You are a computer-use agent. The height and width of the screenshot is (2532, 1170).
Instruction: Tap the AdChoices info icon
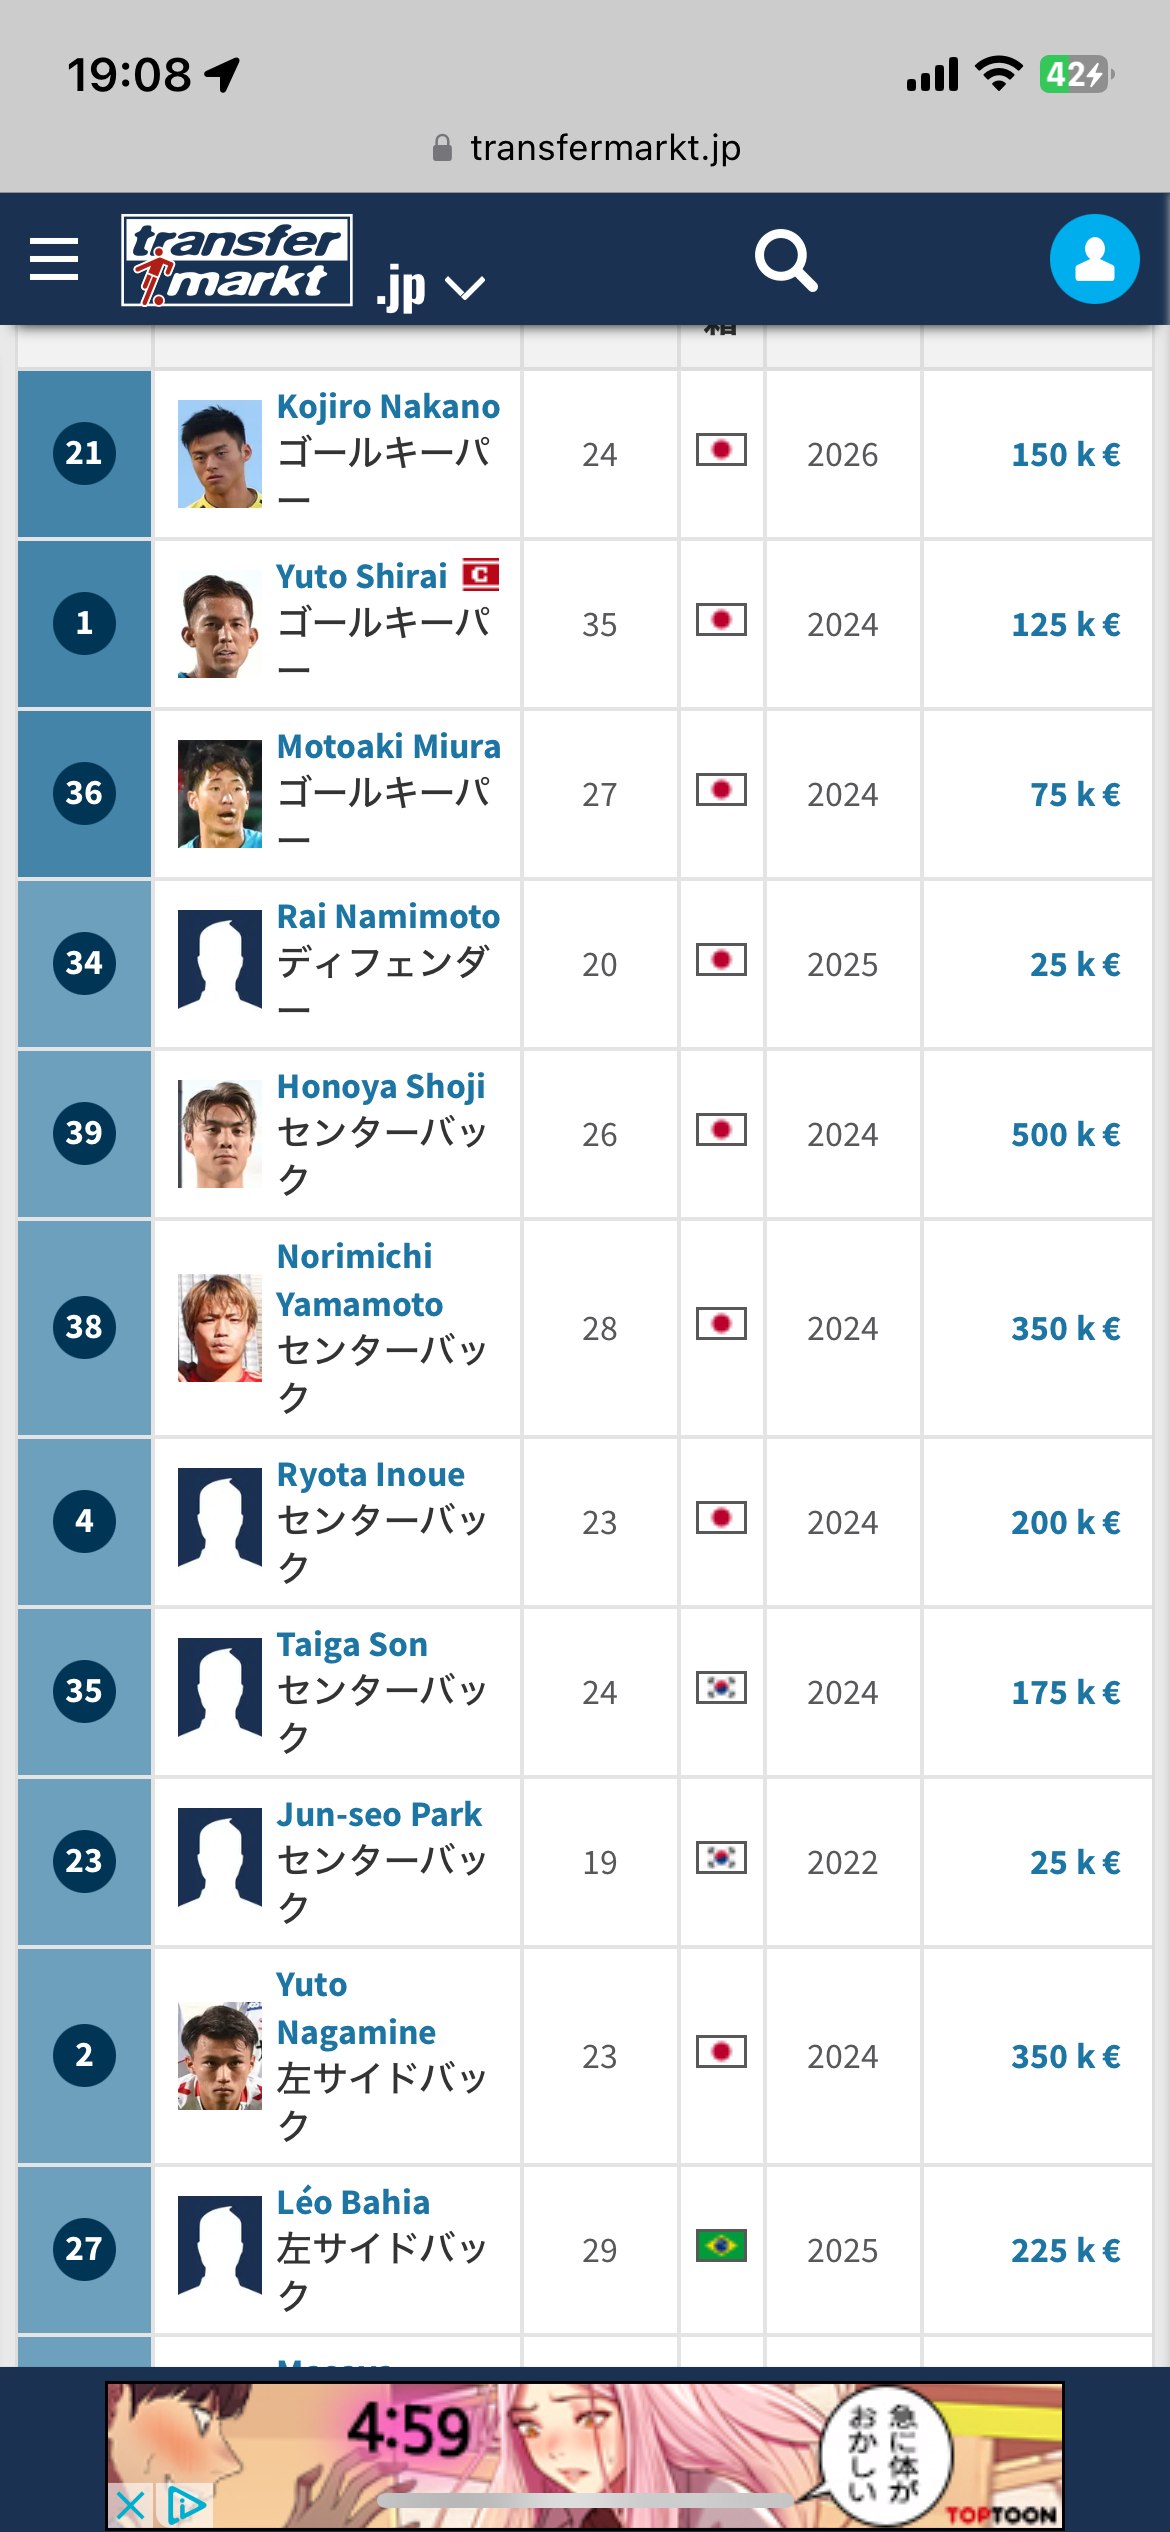[x=185, y=2505]
